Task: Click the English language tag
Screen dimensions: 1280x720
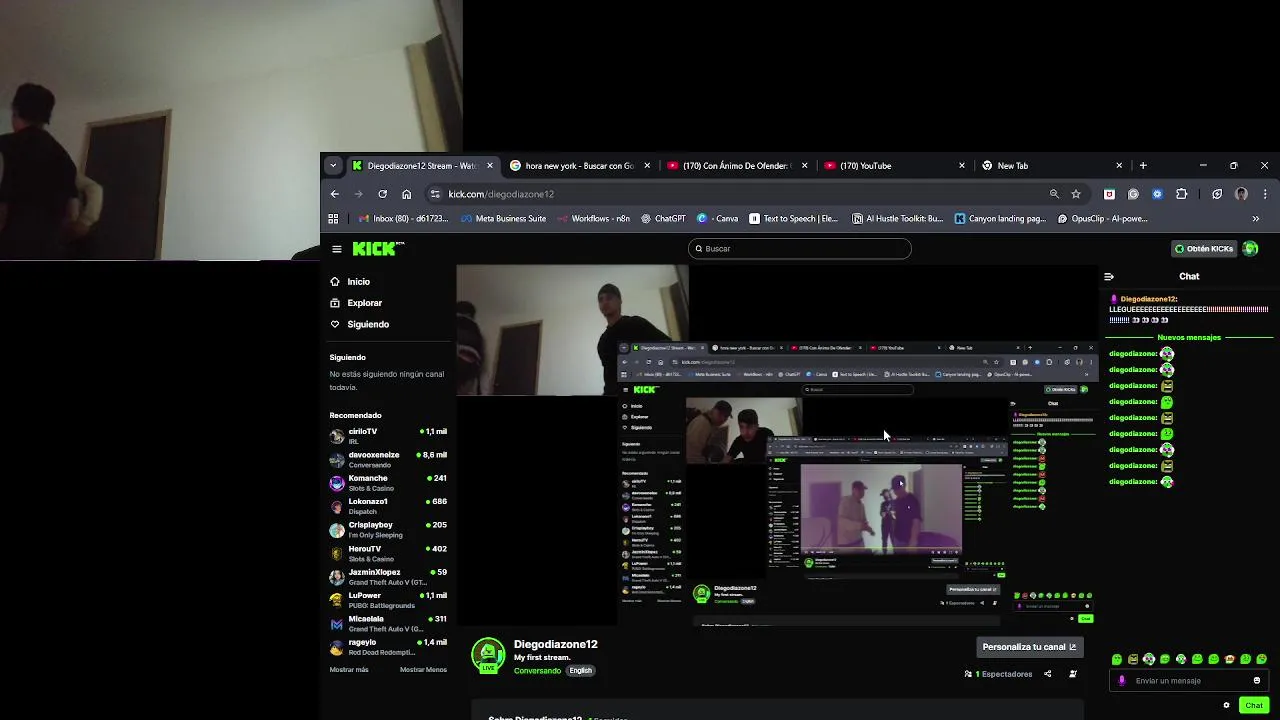Action: click(x=580, y=671)
